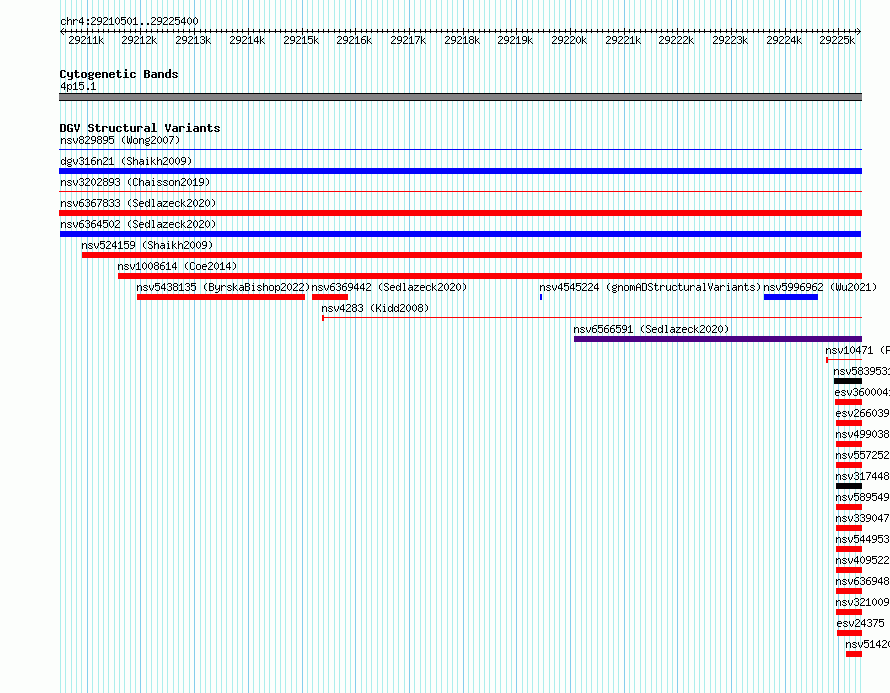Image resolution: width=890 pixels, height=693 pixels.
Task: Click the 29224k ruler position label
Action: pyautogui.click(x=784, y=40)
